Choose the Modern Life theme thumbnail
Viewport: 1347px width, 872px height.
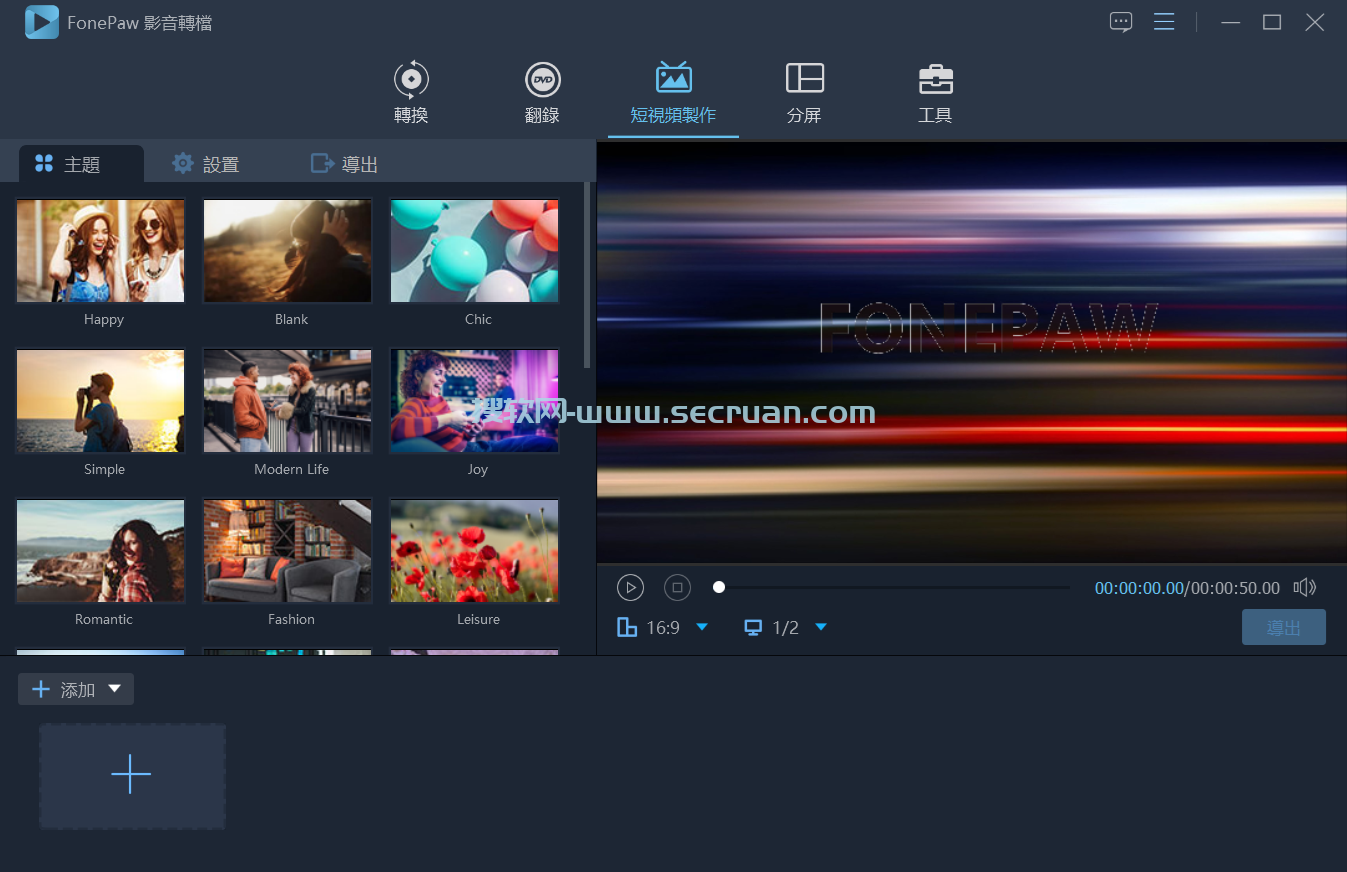tap(287, 401)
